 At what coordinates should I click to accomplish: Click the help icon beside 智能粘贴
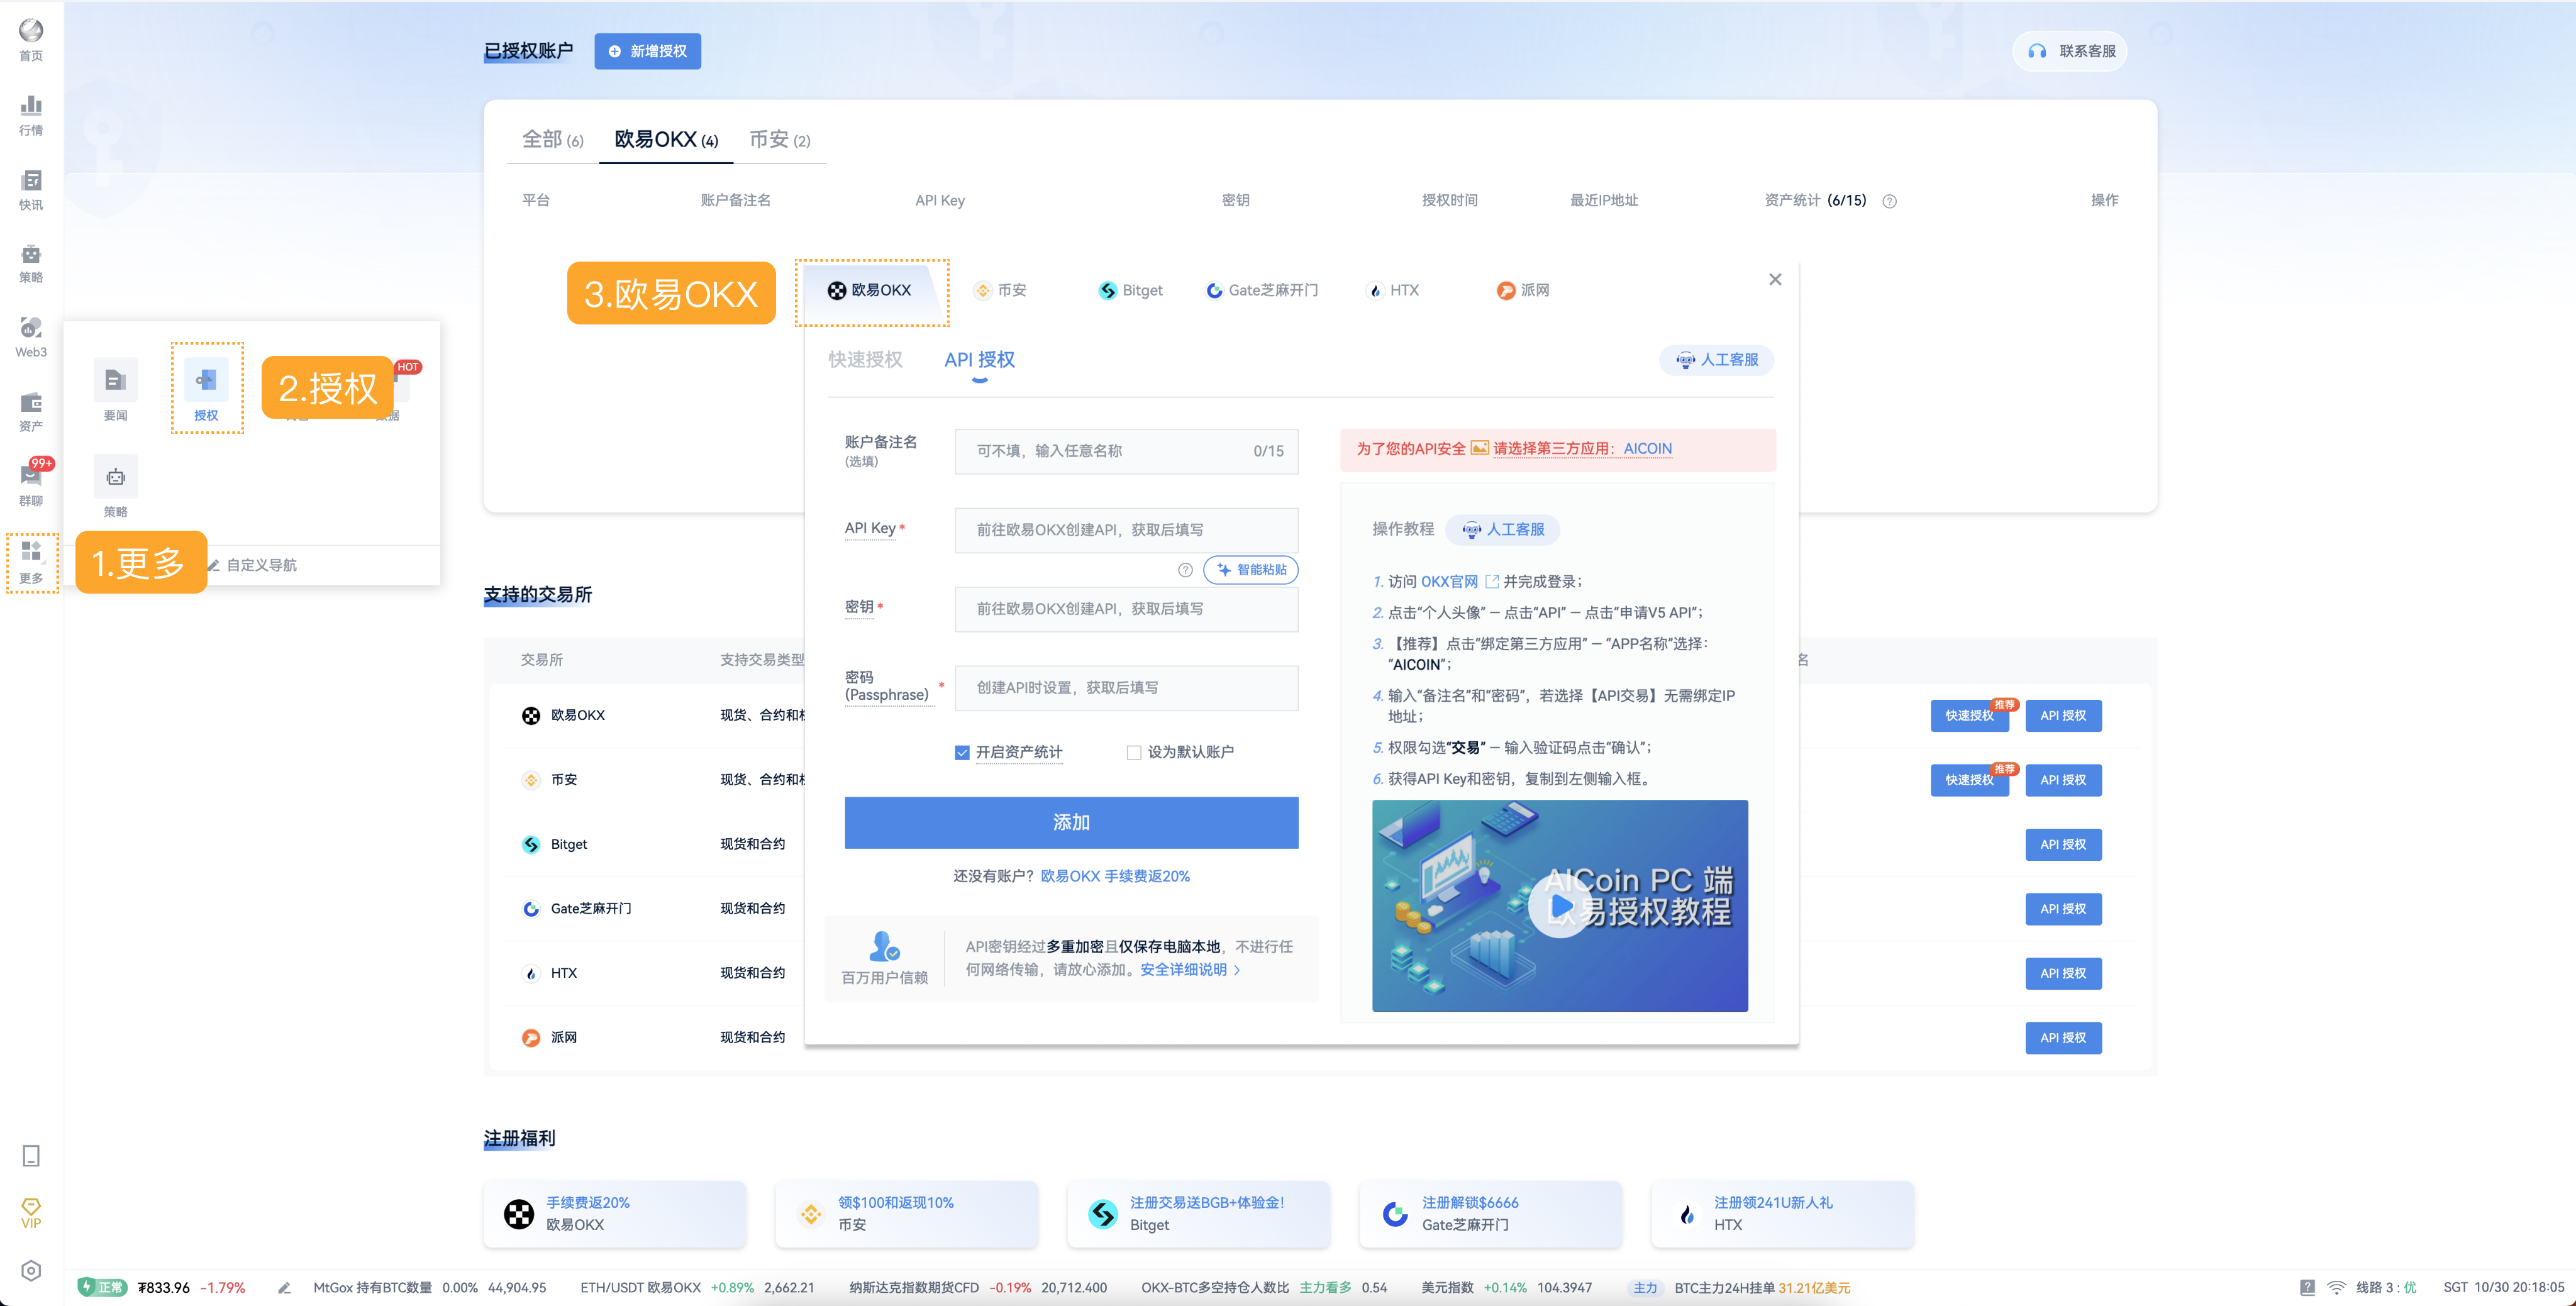[x=1185, y=570]
